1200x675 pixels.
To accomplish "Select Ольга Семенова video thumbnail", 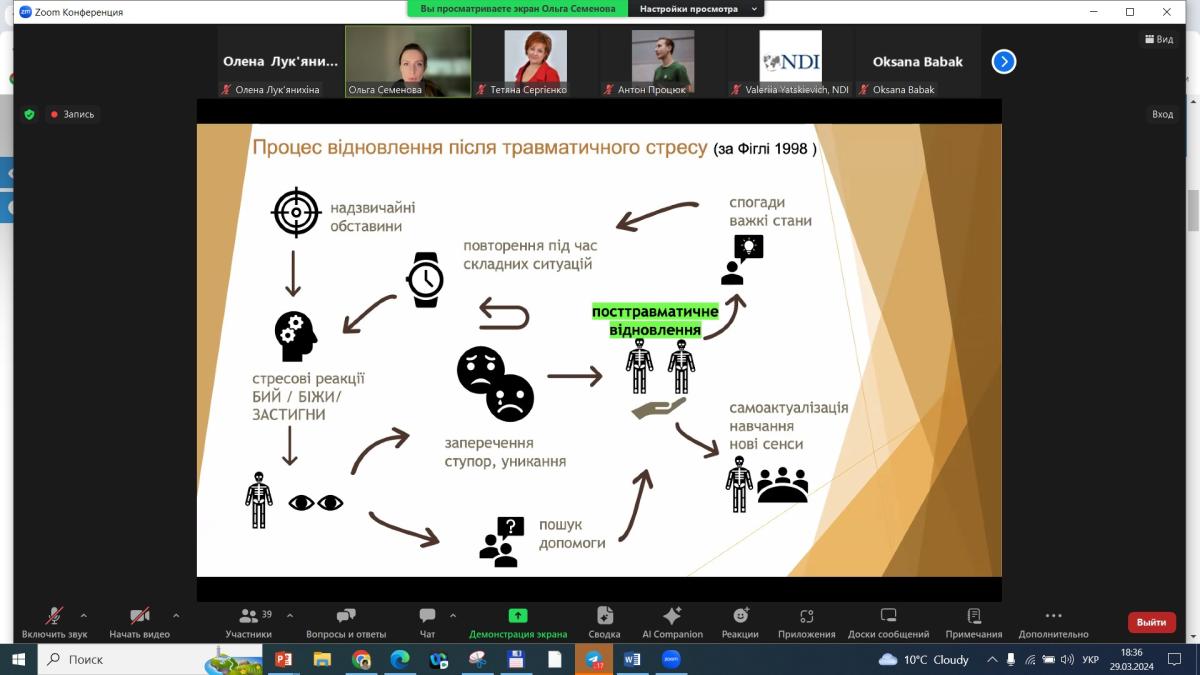I will 408,61.
